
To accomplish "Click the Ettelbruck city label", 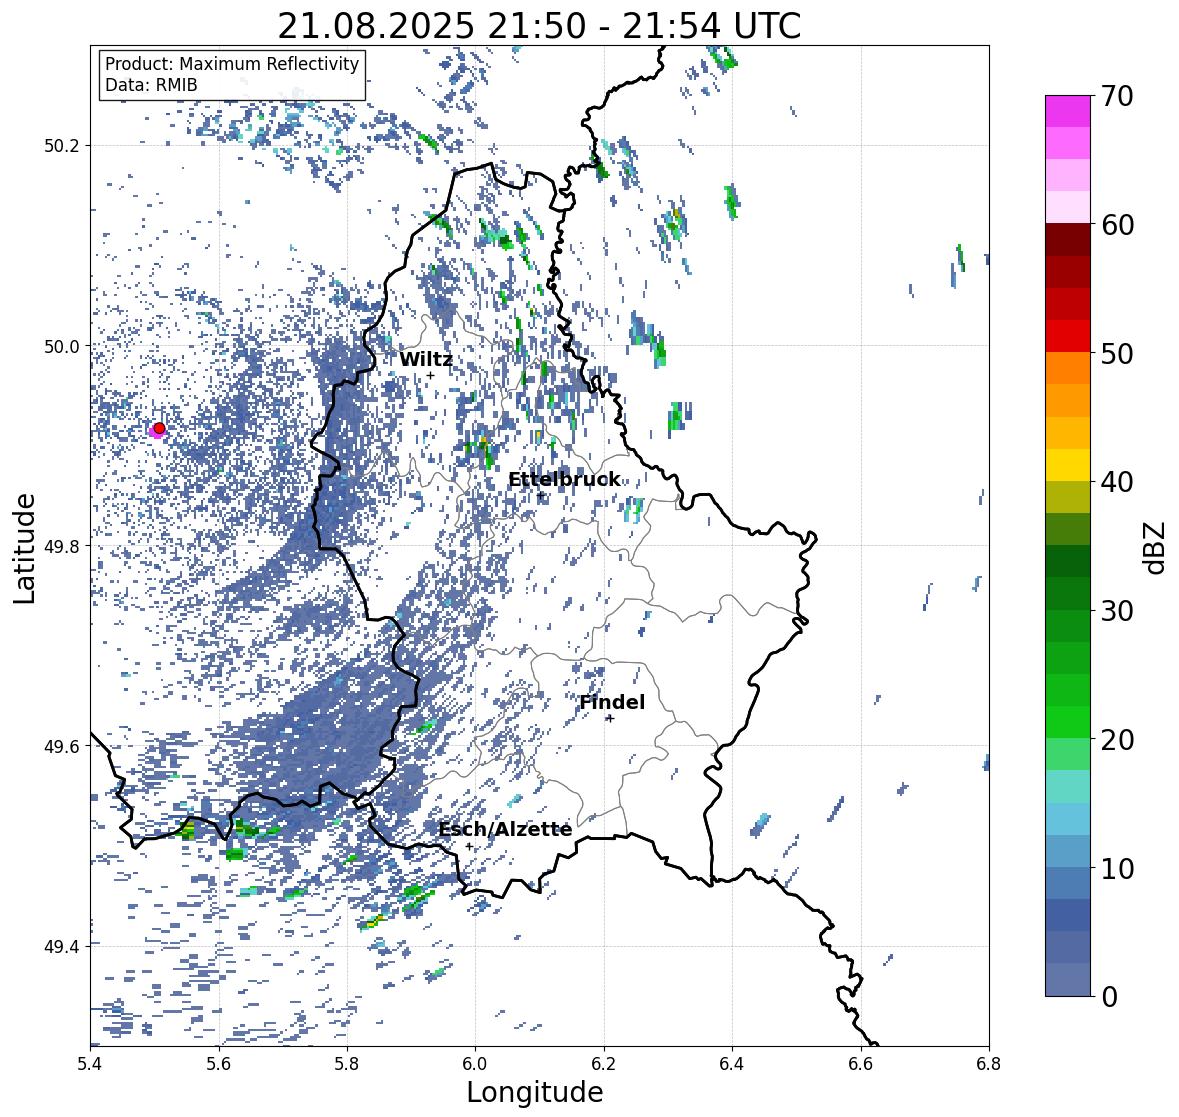I will click(x=564, y=480).
